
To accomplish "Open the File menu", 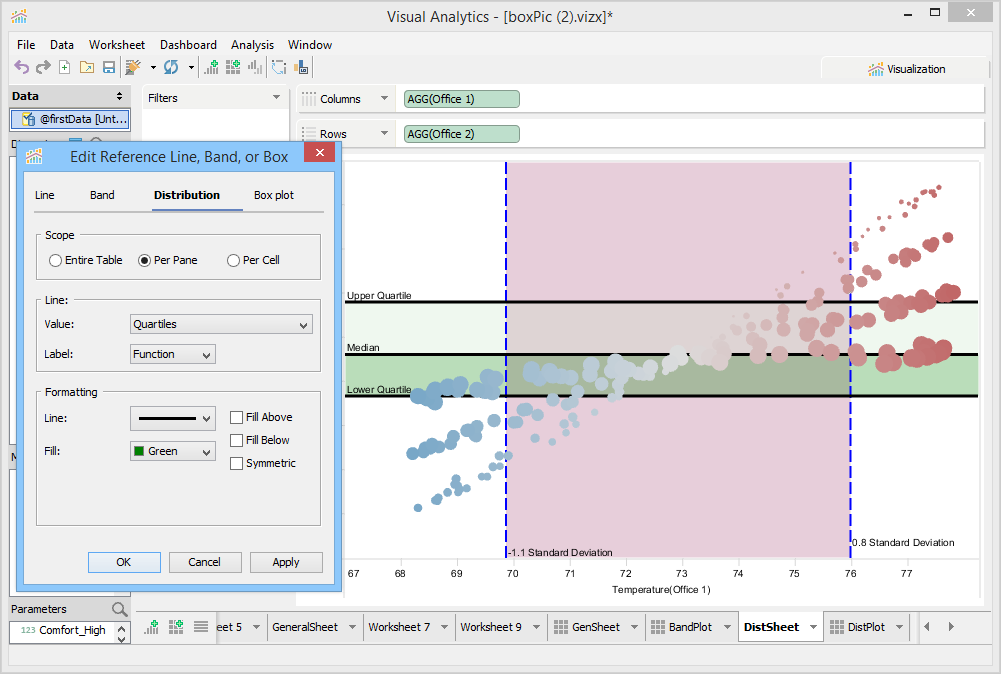I will pyautogui.click(x=26, y=45).
